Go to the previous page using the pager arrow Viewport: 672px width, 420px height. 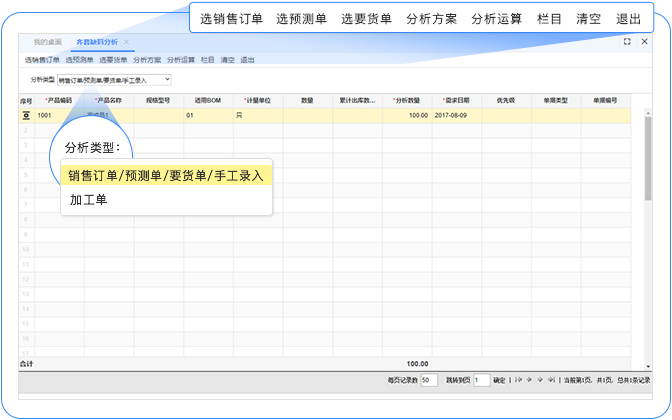(529, 380)
